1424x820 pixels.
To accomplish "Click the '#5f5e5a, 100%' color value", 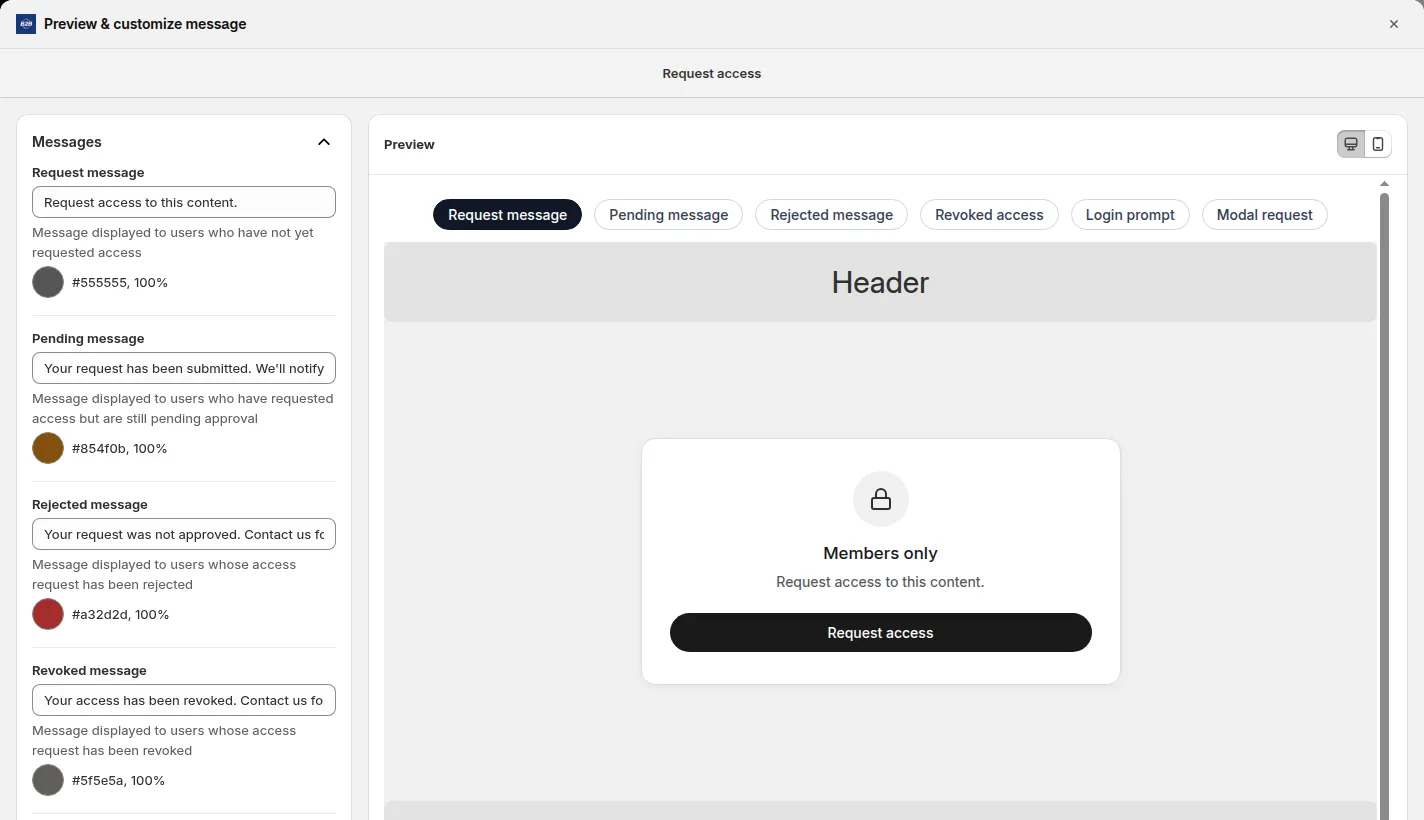I will pos(119,781).
